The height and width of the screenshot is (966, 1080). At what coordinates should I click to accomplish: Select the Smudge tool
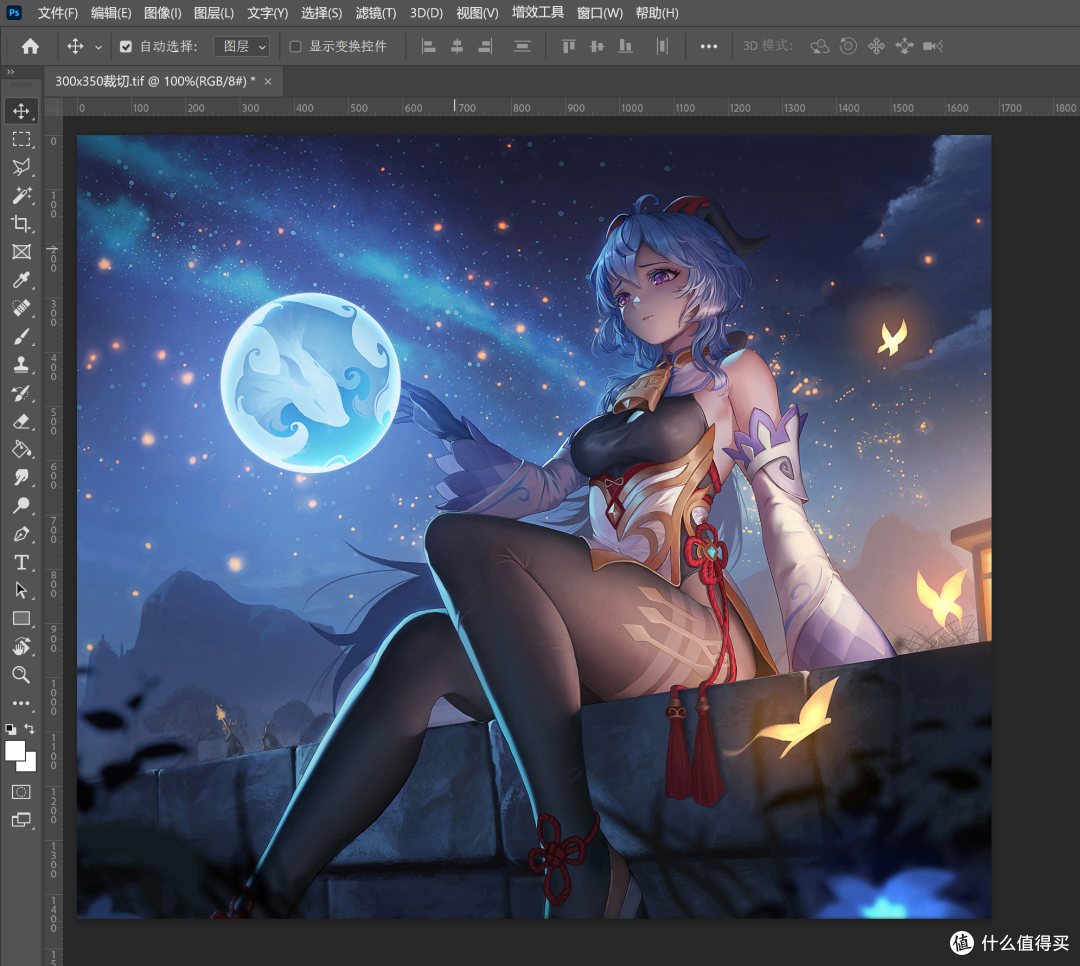(x=21, y=477)
